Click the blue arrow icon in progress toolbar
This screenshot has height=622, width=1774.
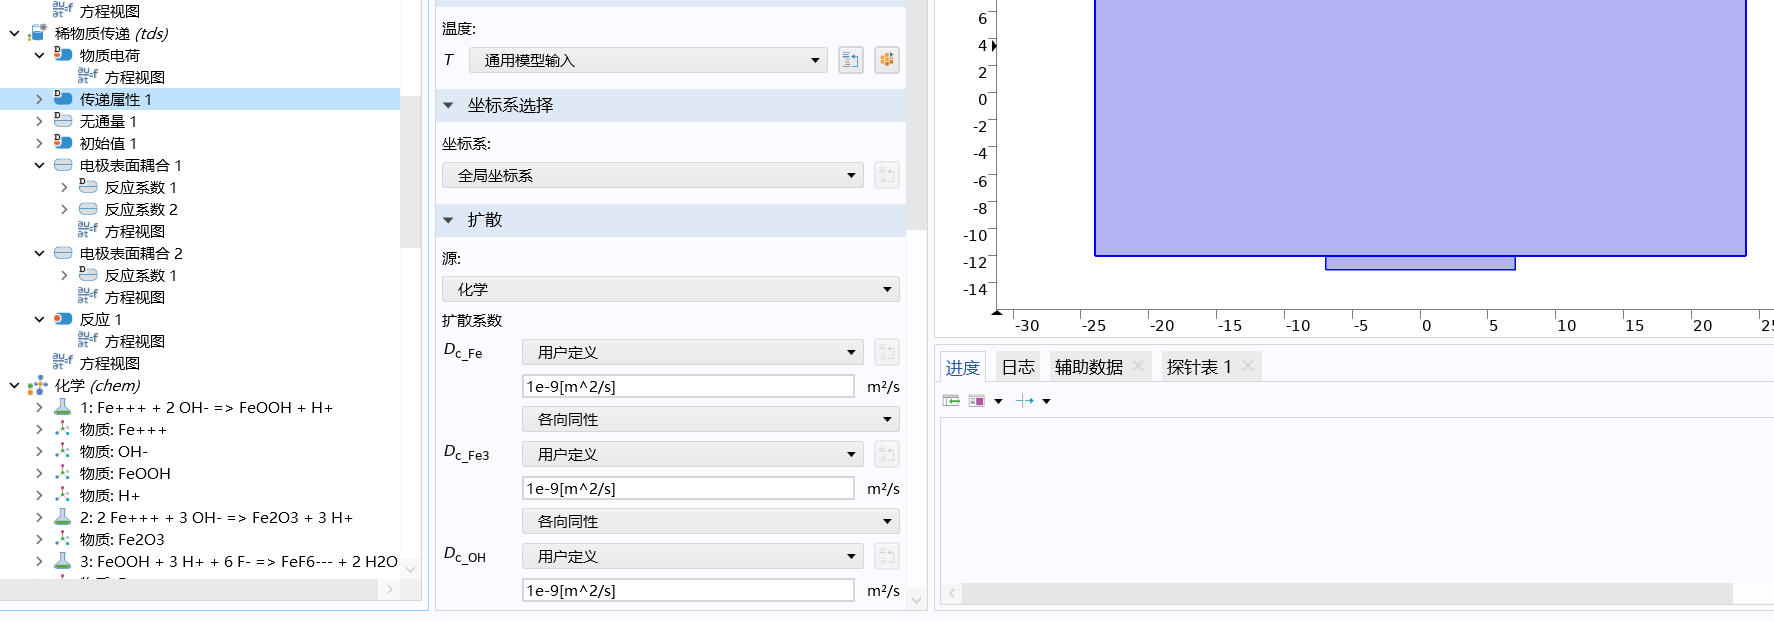pos(1024,401)
